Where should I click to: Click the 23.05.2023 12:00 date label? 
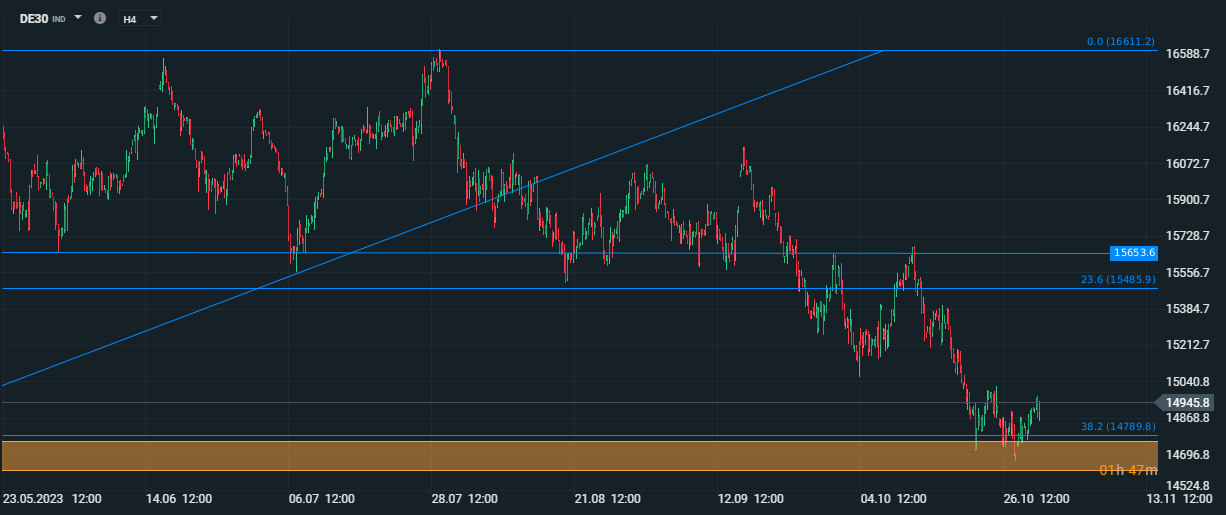(53, 498)
